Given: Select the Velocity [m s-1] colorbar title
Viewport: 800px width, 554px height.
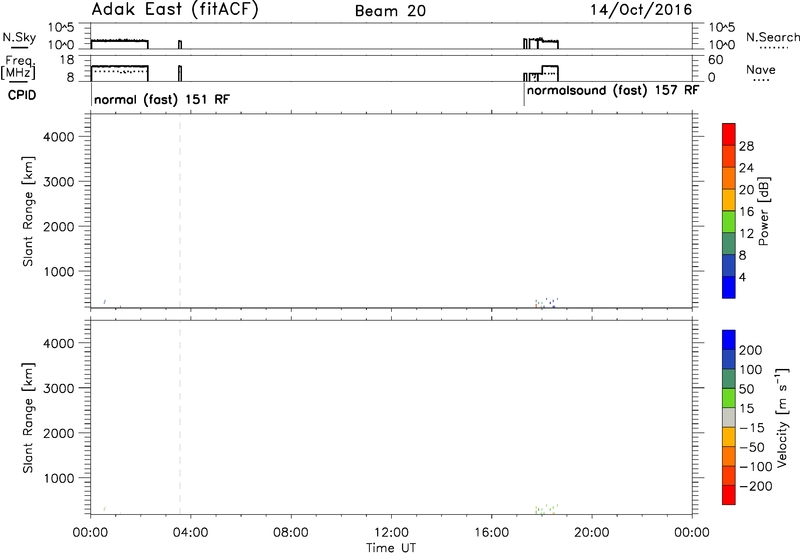Looking at the screenshot, I should click(x=782, y=417).
